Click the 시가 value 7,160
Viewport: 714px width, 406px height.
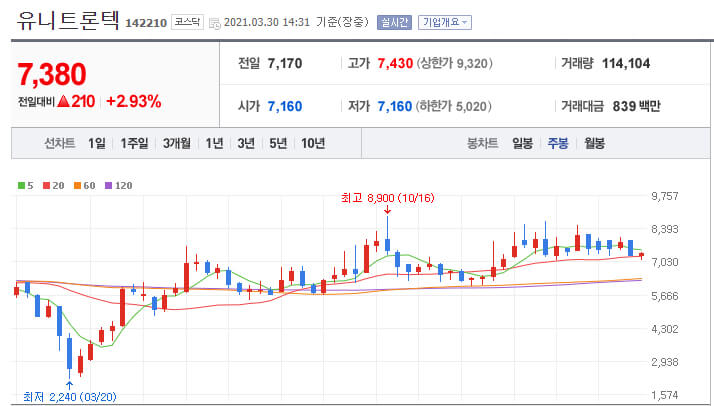(285, 107)
